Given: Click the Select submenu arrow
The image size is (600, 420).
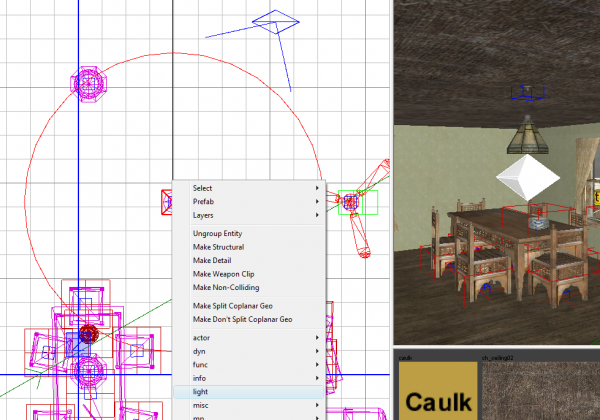Looking at the screenshot, I should (317, 188).
